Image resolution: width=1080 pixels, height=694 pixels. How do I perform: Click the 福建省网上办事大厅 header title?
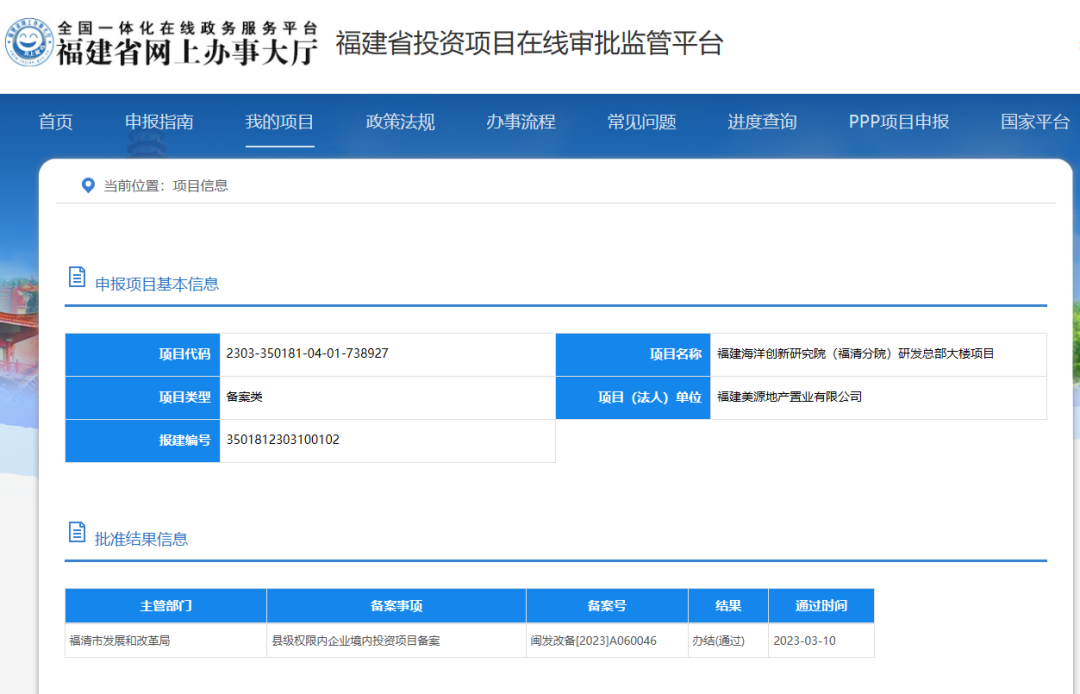pyautogui.click(x=187, y=52)
